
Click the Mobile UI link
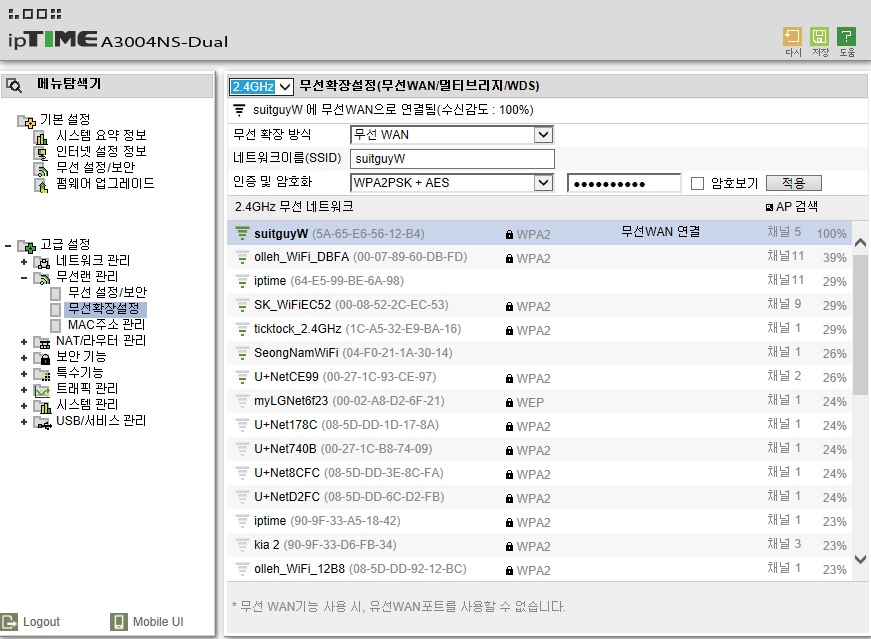[x=158, y=622]
